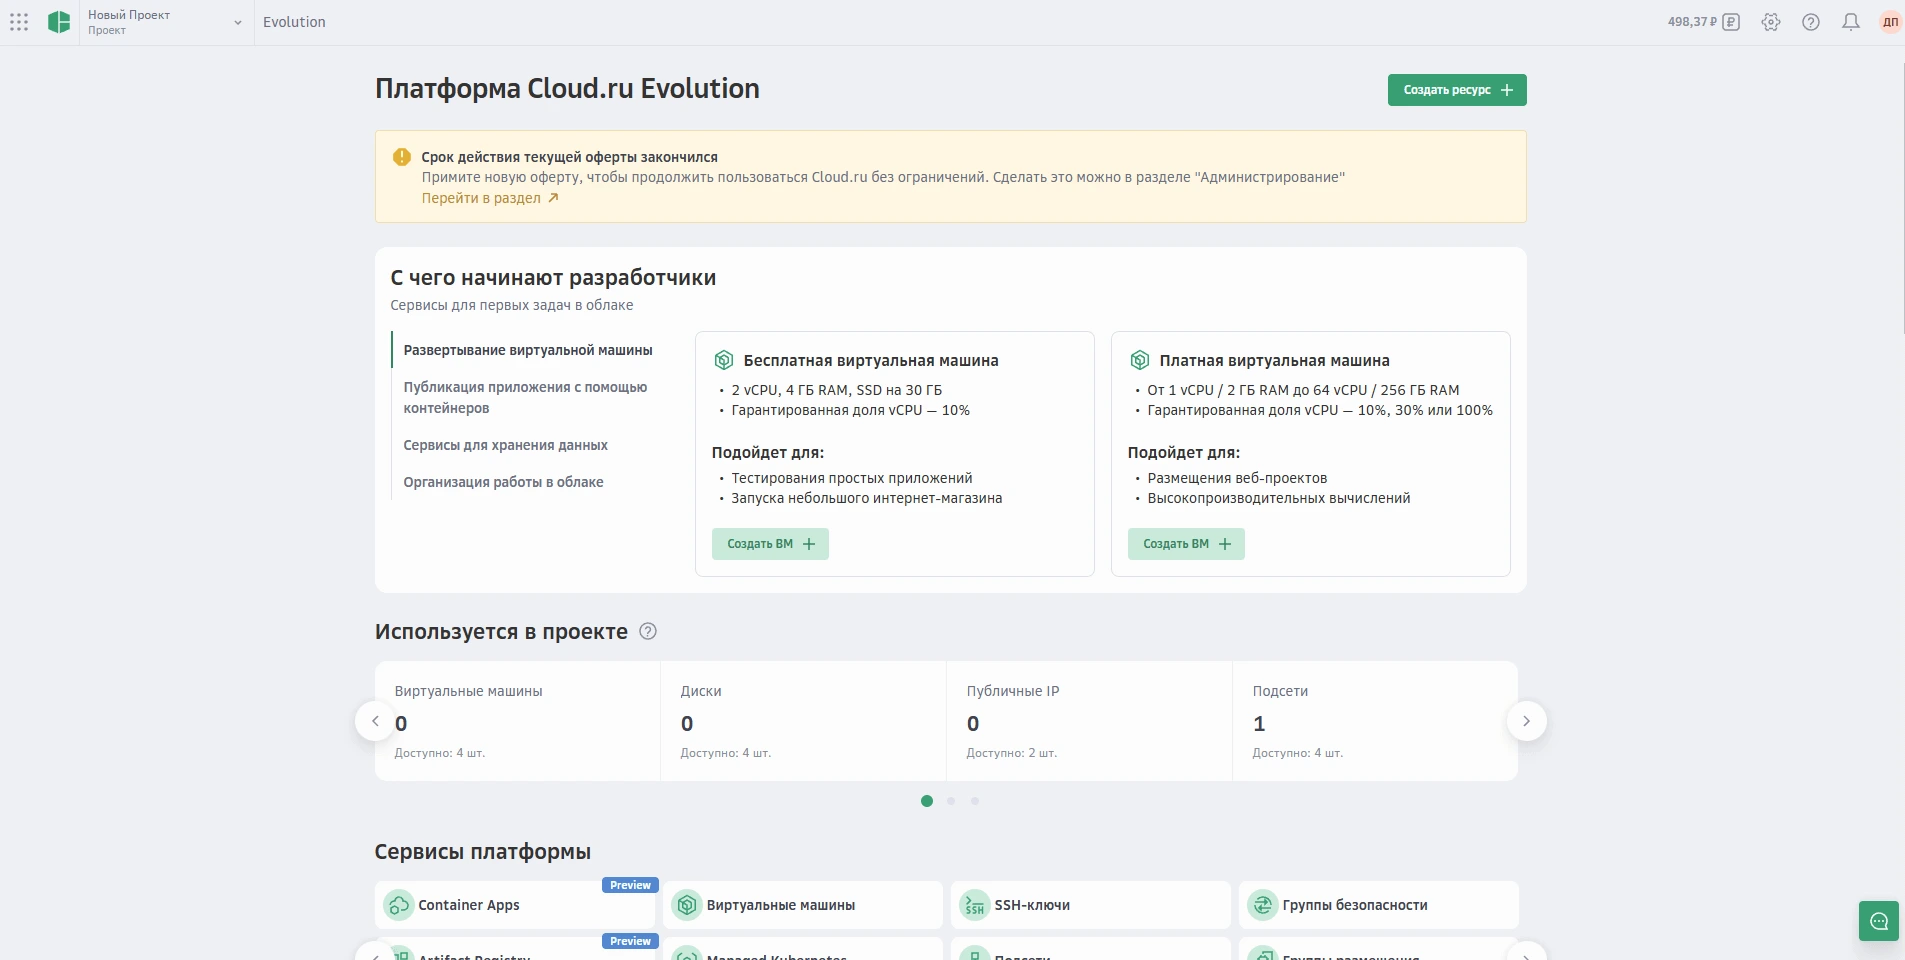Open the balance wallet icon
This screenshot has width=1905, height=960.
click(x=1731, y=22)
